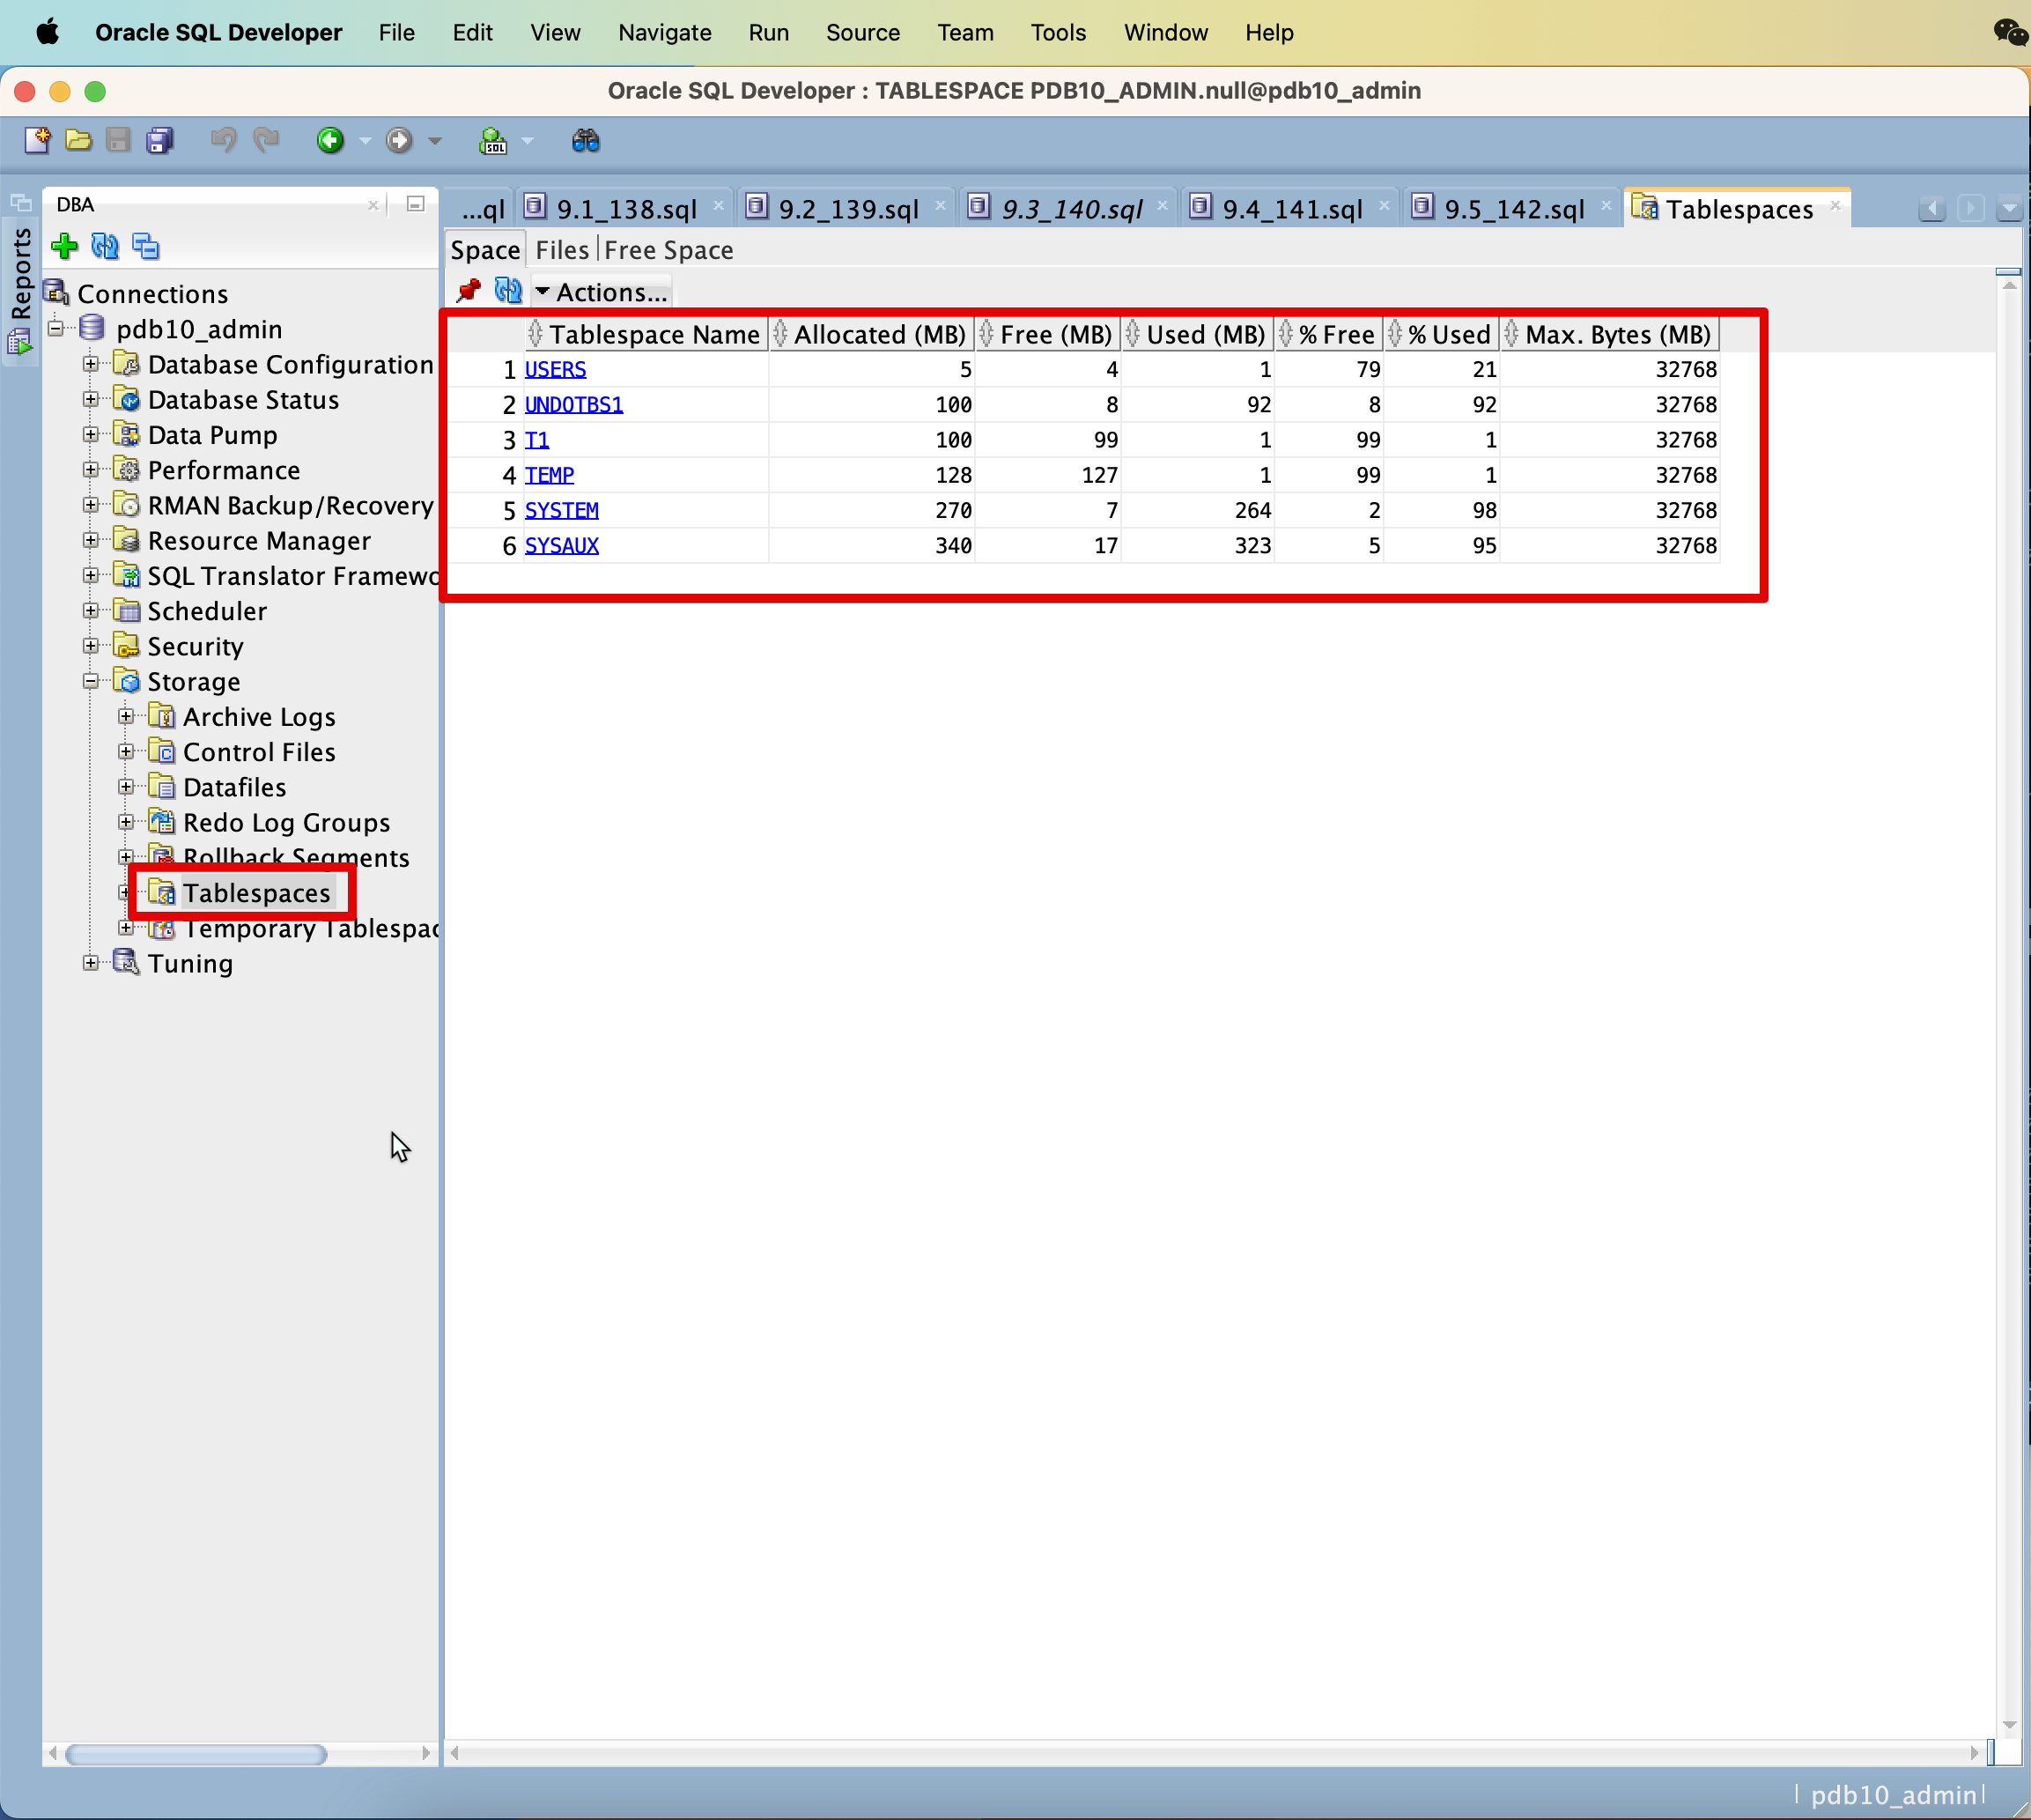The image size is (2031, 1820).
Task: Switch to the Files sub-tab
Action: tap(562, 250)
